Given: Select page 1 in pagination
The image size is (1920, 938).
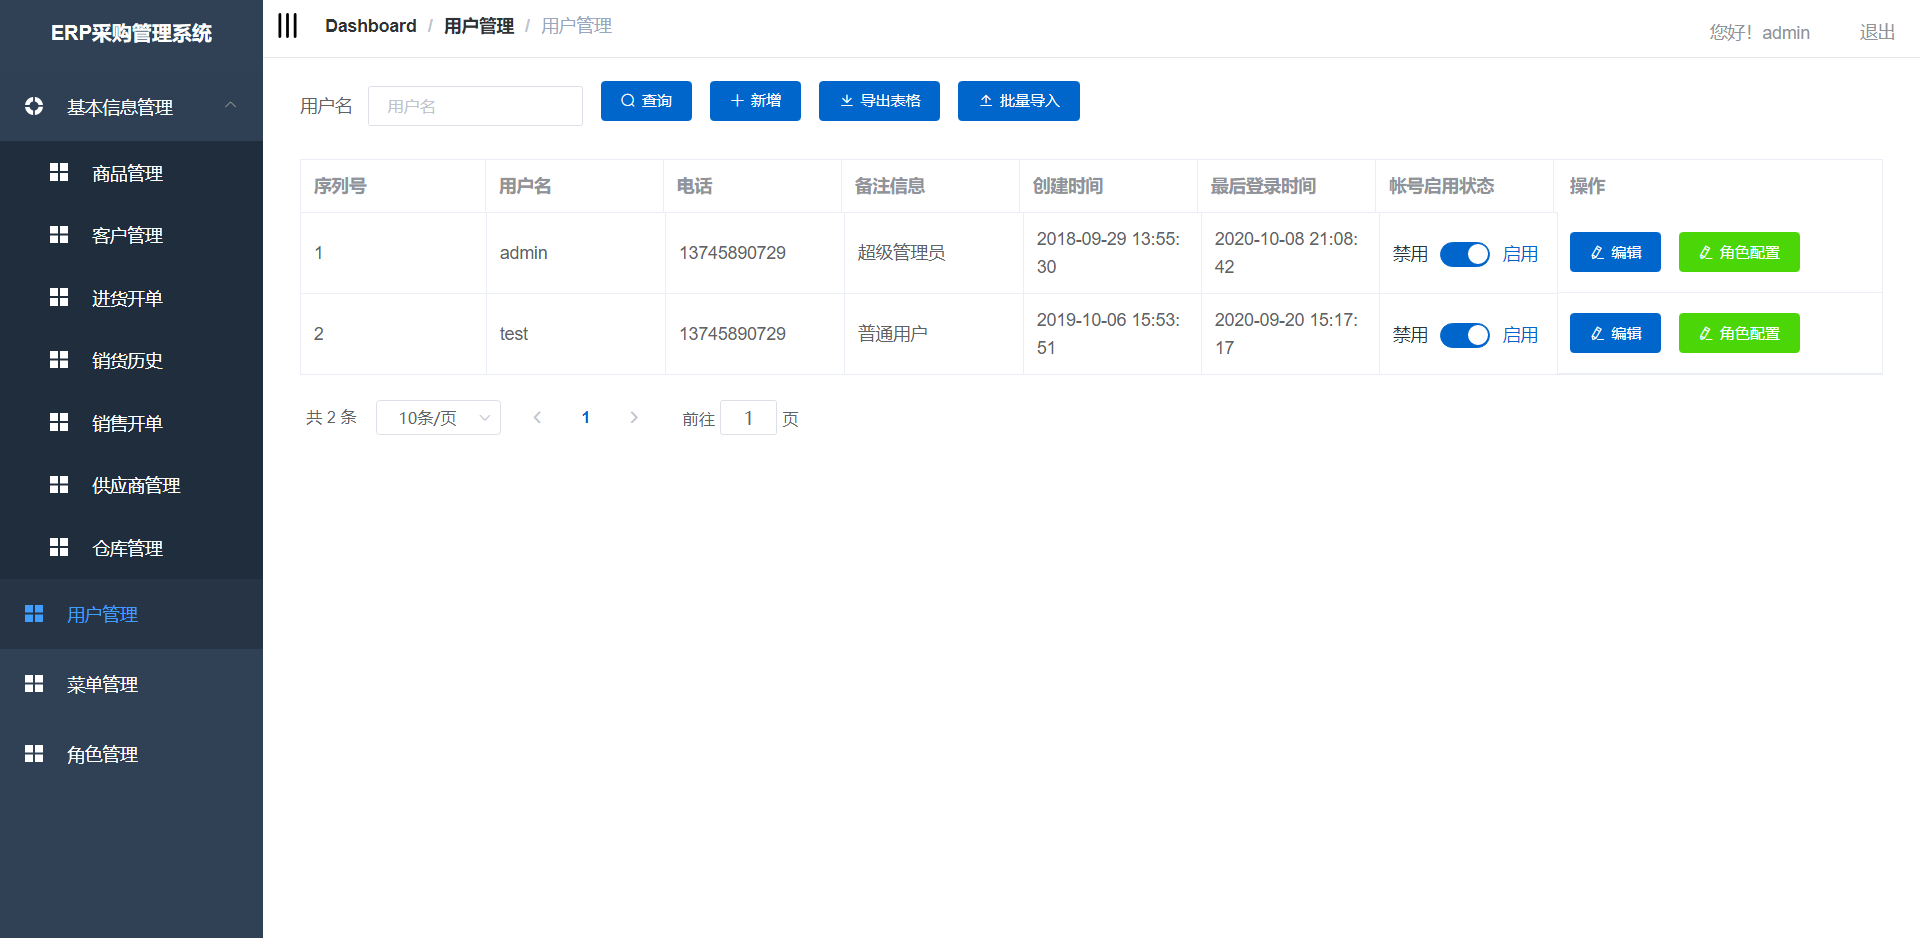Looking at the screenshot, I should [x=586, y=418].
